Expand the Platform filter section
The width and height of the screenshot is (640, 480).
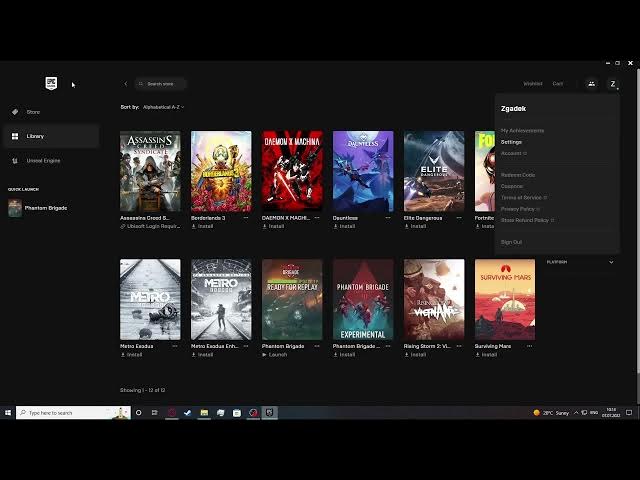[580, 262]
